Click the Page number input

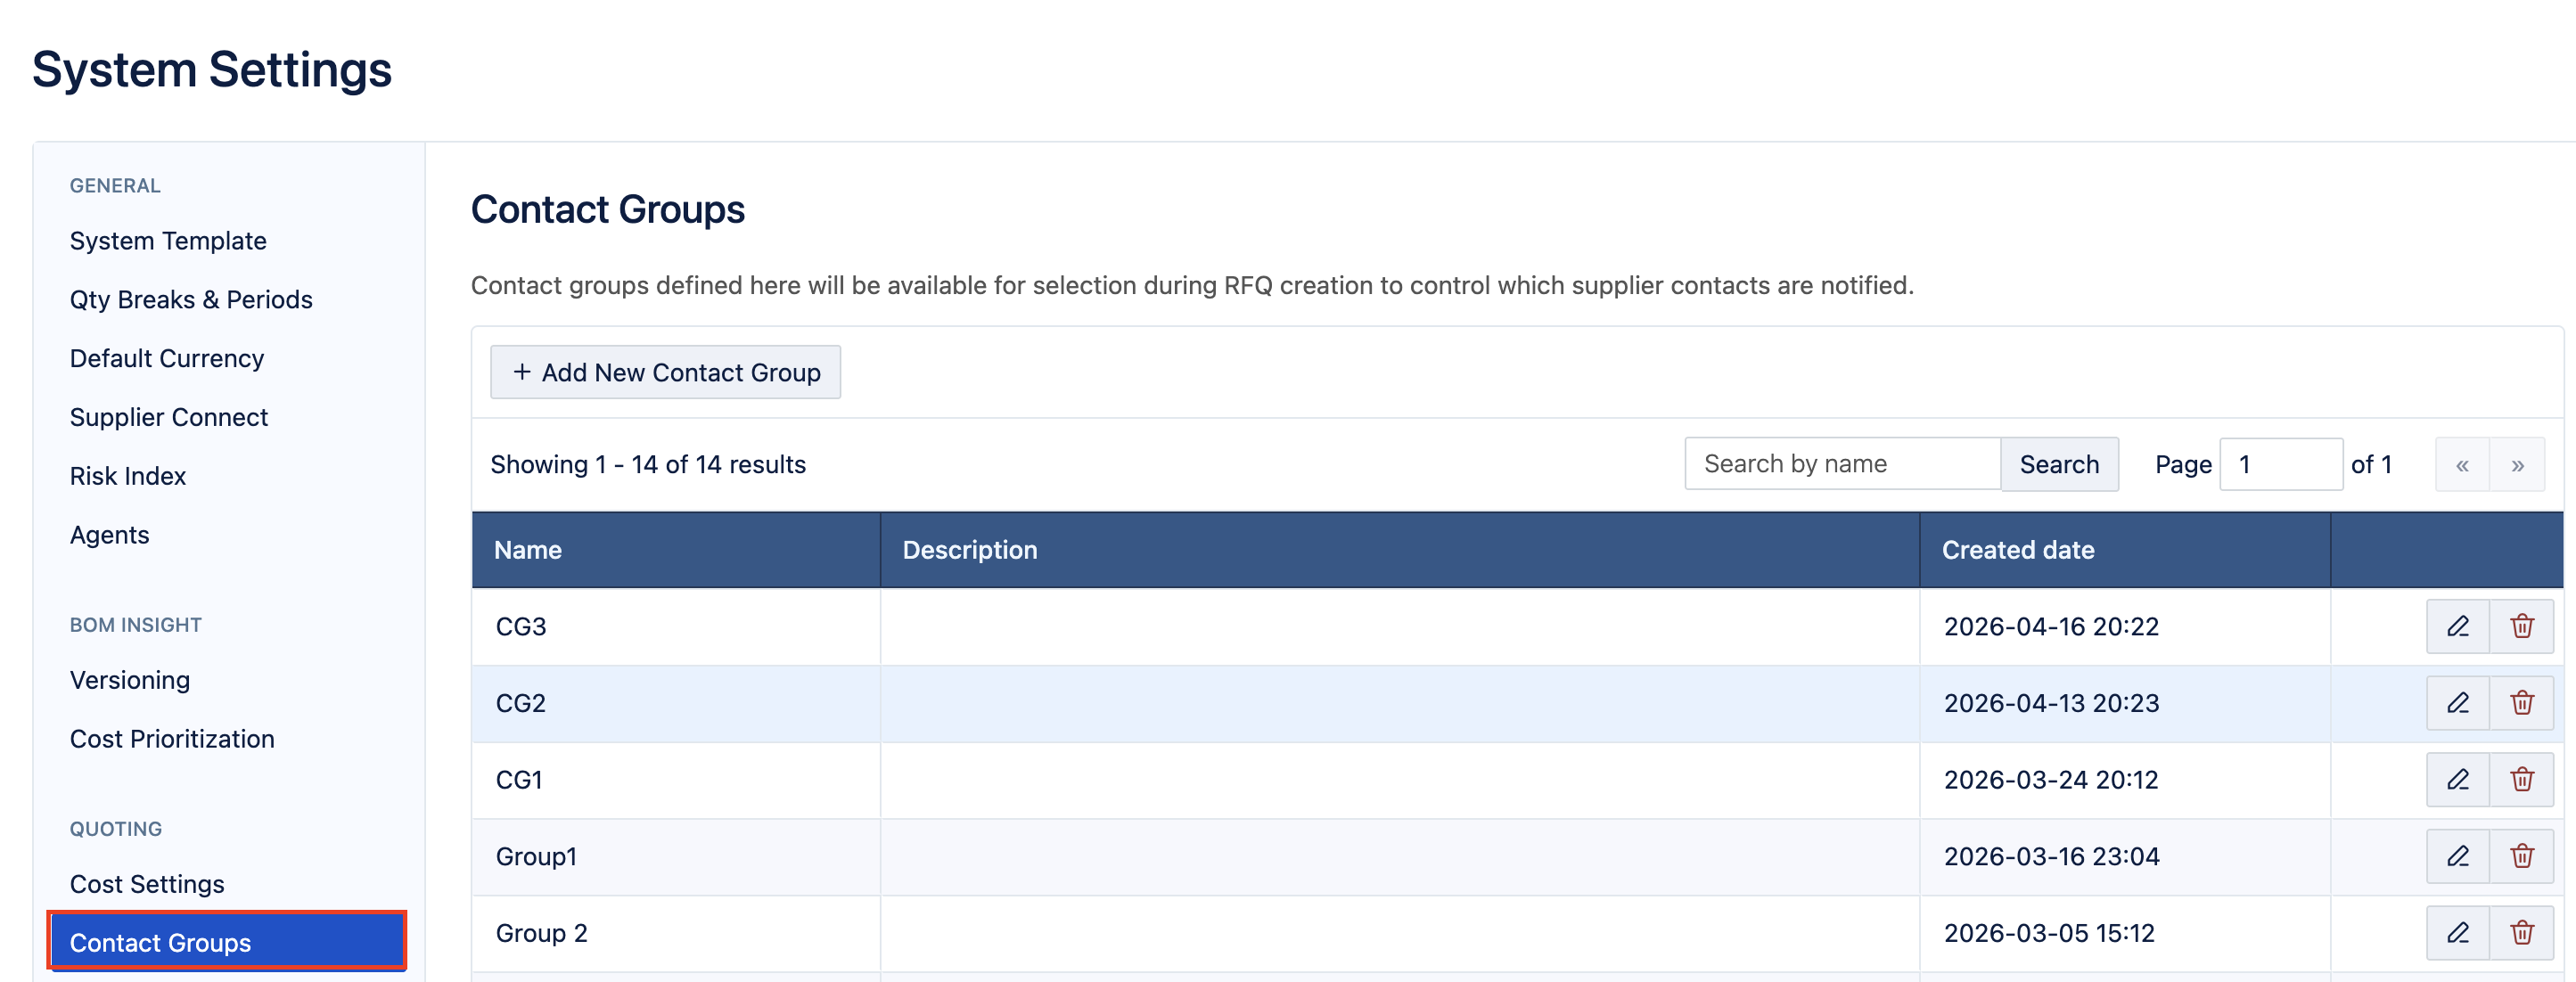click(x=2279, y=465)
